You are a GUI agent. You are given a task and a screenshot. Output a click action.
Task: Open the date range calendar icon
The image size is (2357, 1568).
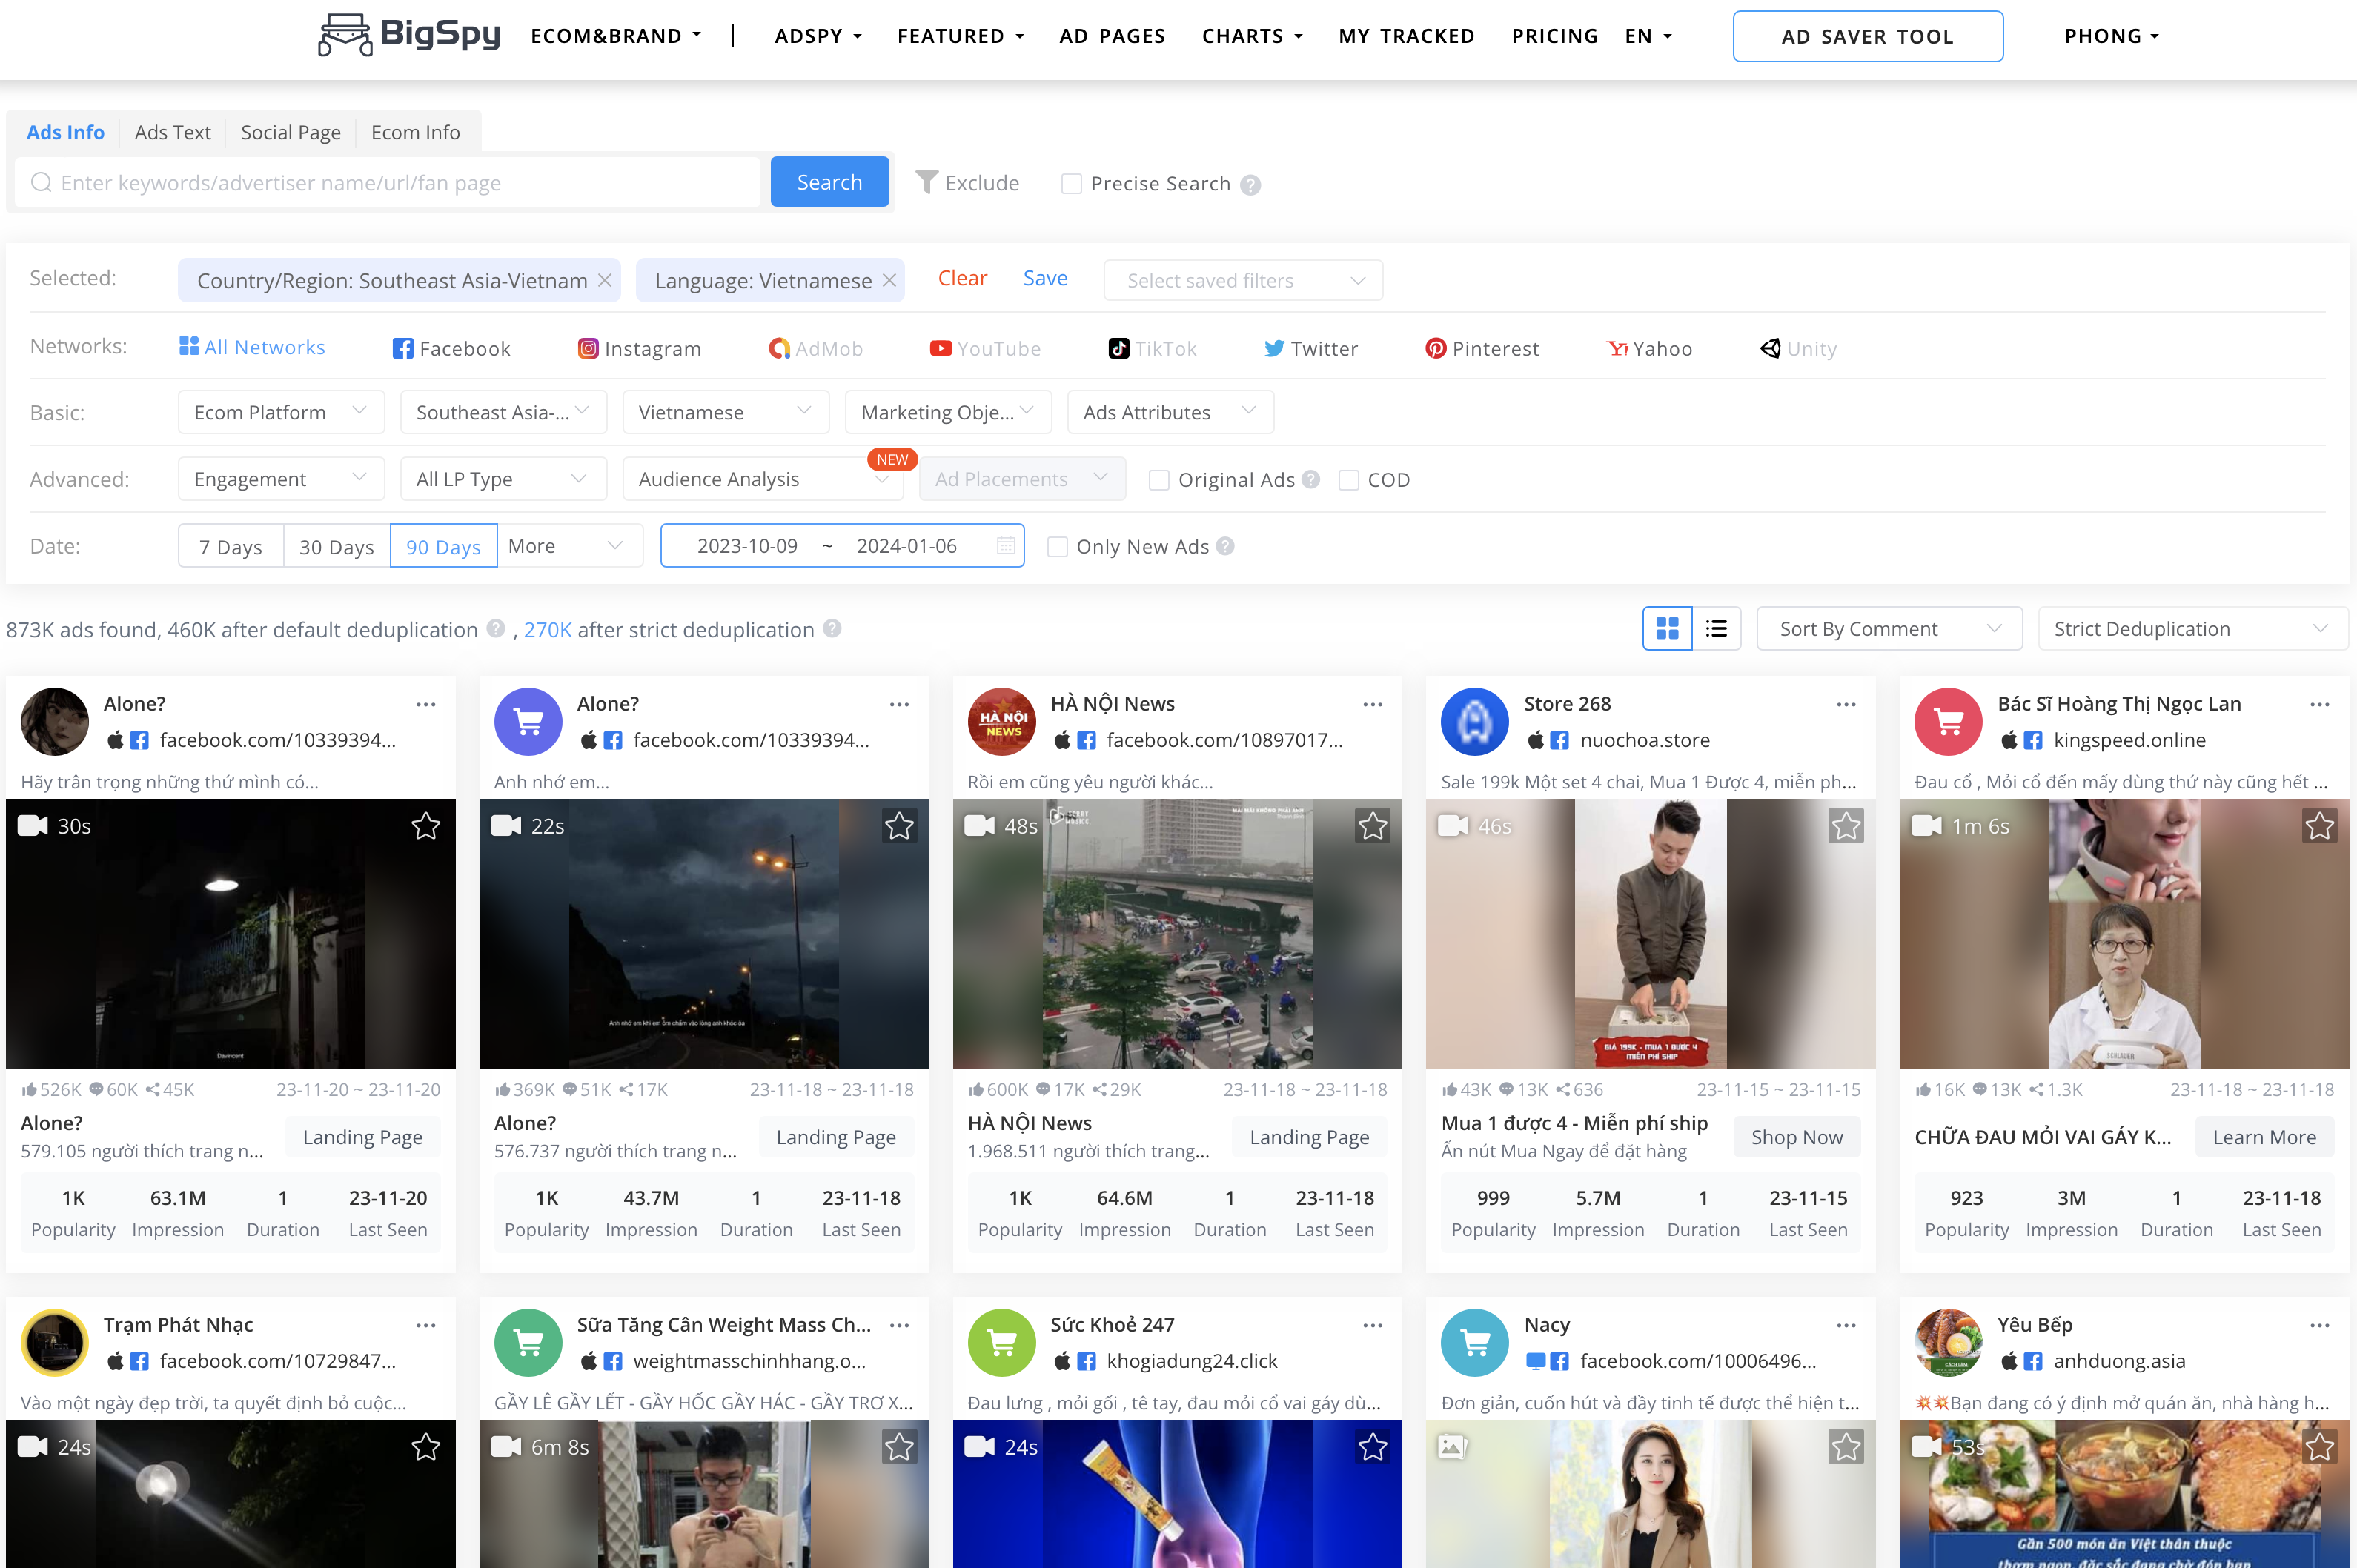[x=1006, y=545]
